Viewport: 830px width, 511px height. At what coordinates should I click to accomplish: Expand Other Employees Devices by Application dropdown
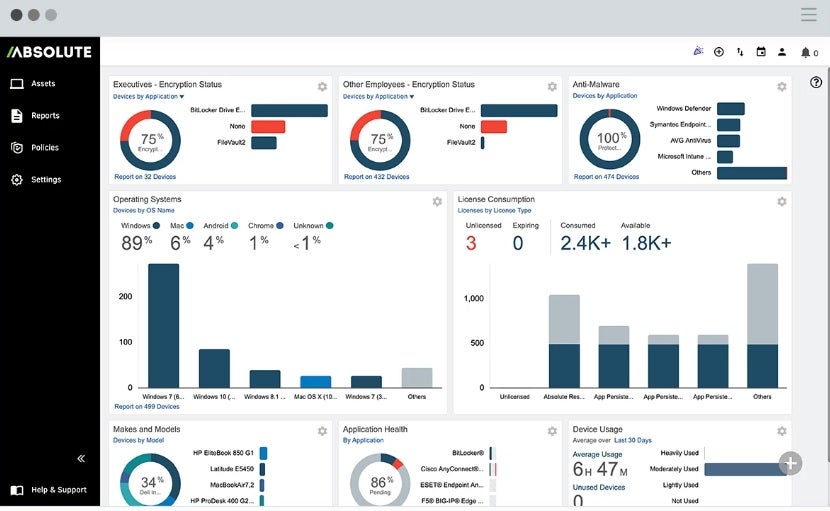[378, 96]
